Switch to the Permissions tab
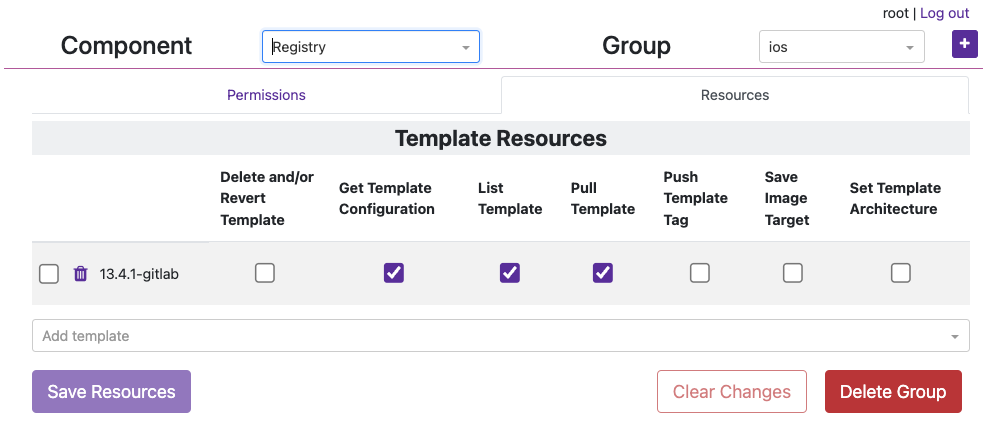The image size is (987, 421). (266, 95)
